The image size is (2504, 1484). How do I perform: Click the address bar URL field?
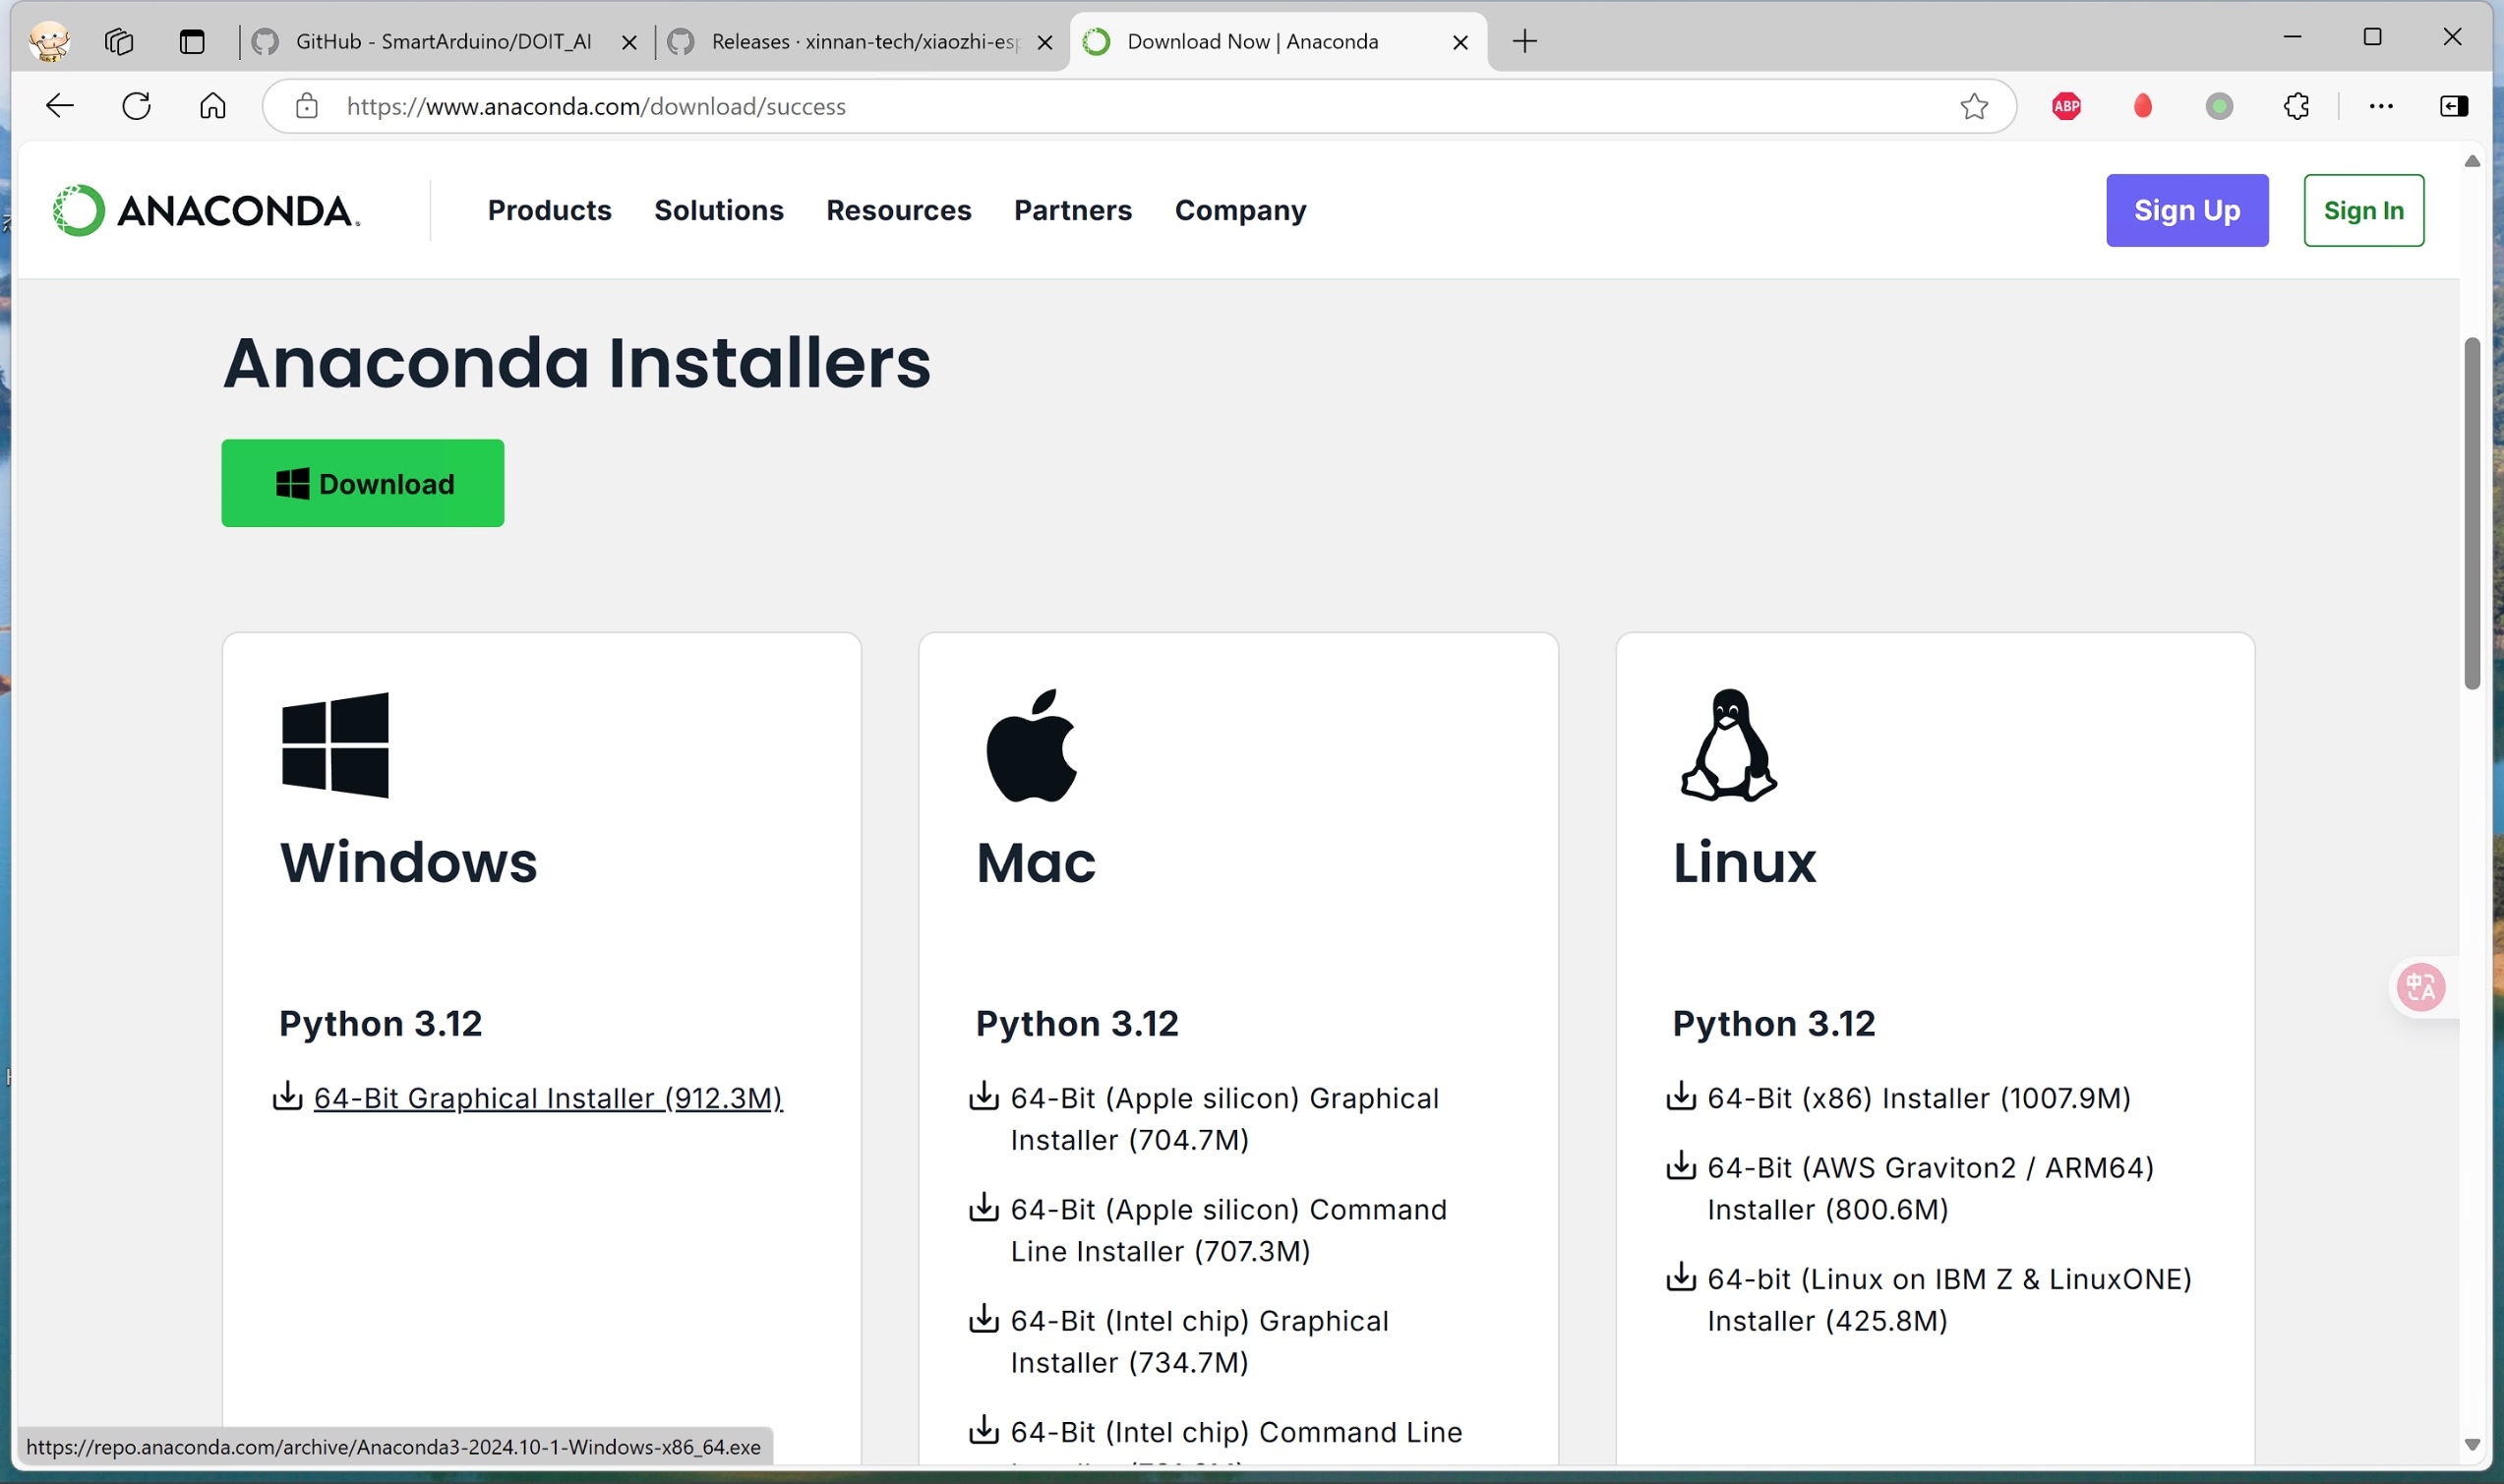coord(1100,106)
